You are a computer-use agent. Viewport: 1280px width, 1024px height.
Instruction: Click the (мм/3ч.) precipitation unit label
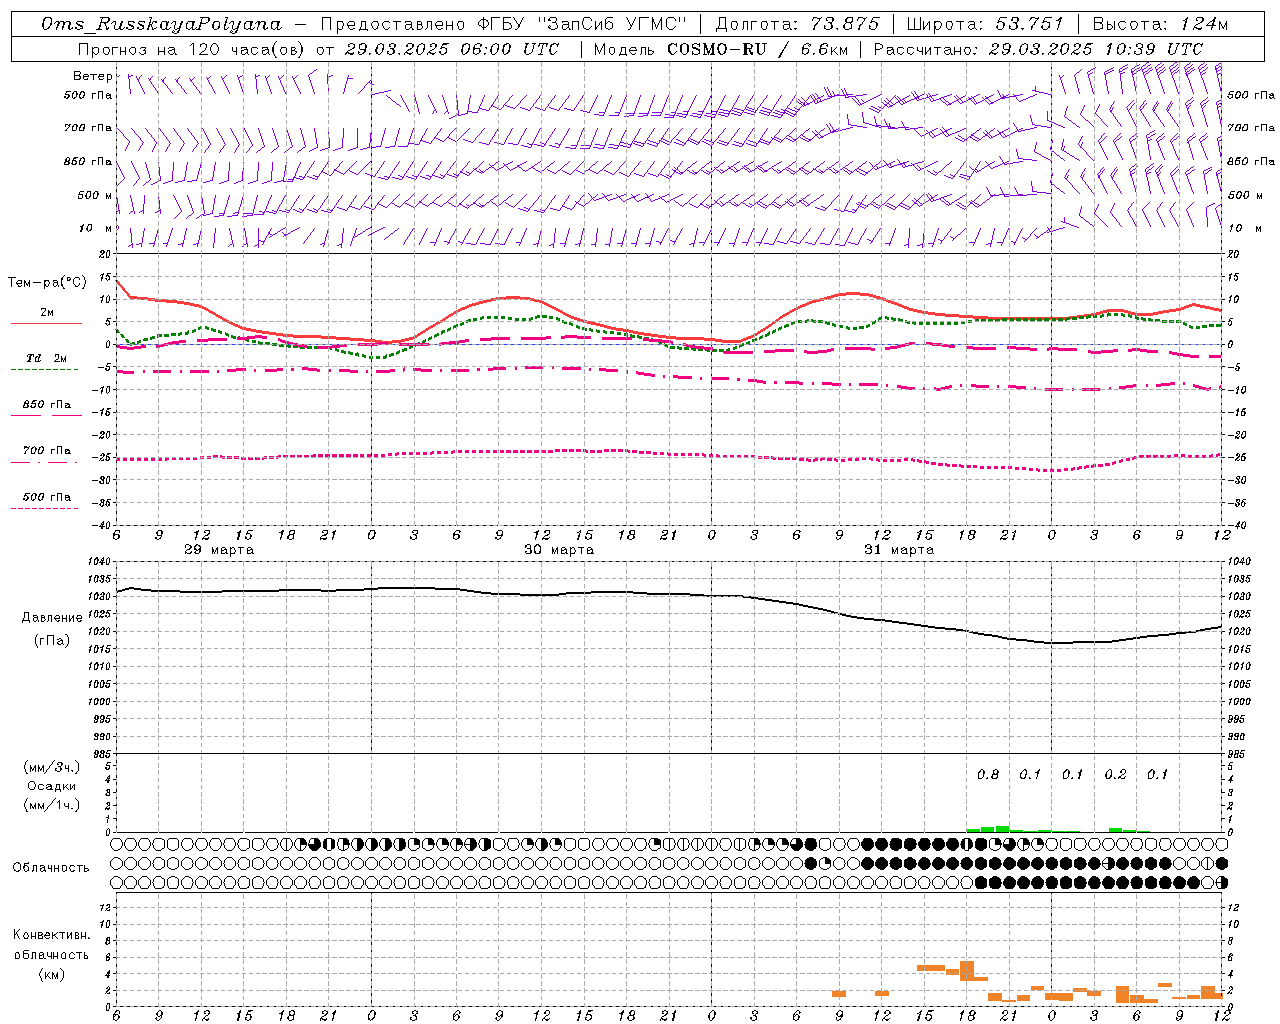52,768
